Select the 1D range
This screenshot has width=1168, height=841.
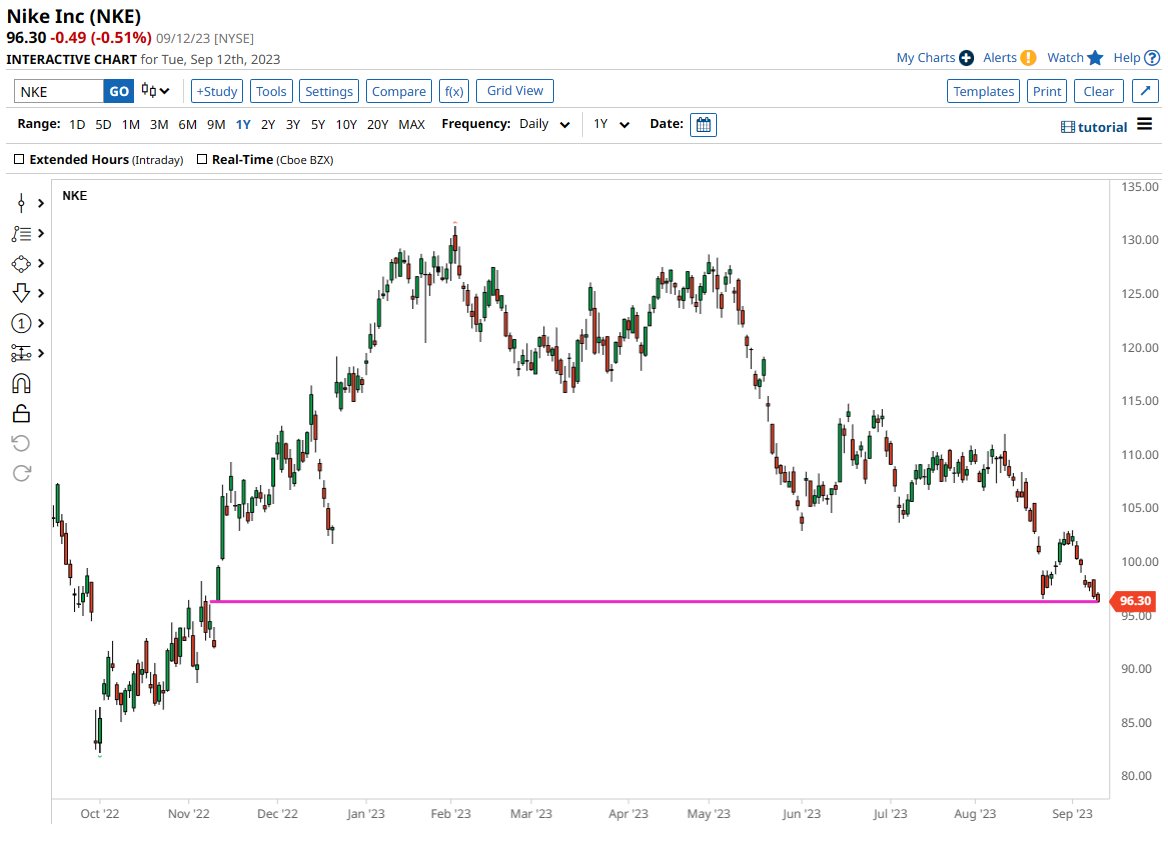[77, 124]
